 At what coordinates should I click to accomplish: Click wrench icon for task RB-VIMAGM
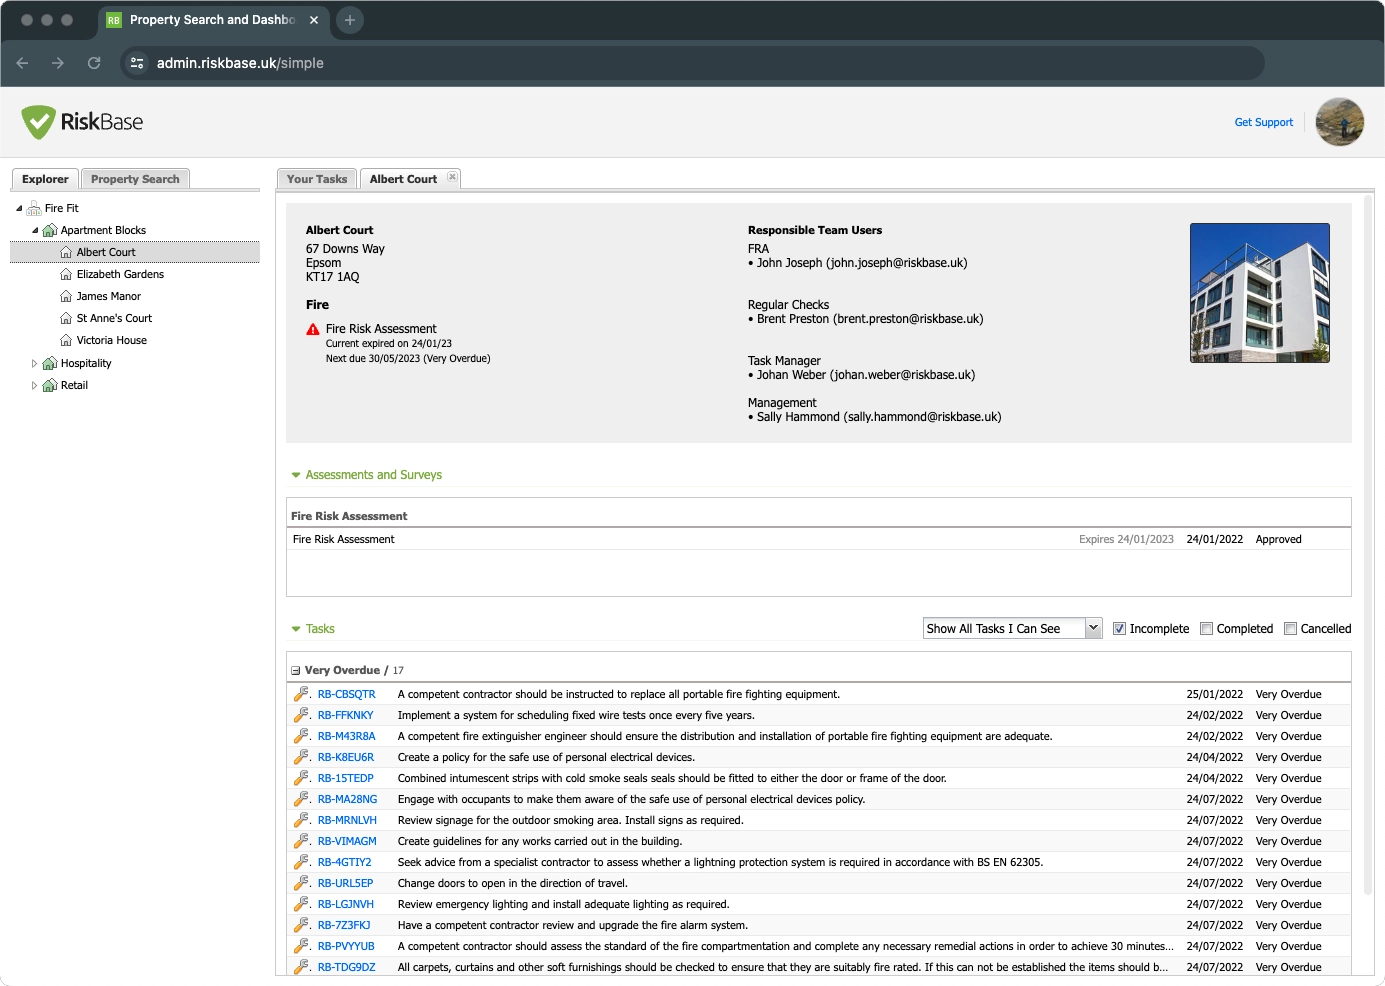pos(301,841)
